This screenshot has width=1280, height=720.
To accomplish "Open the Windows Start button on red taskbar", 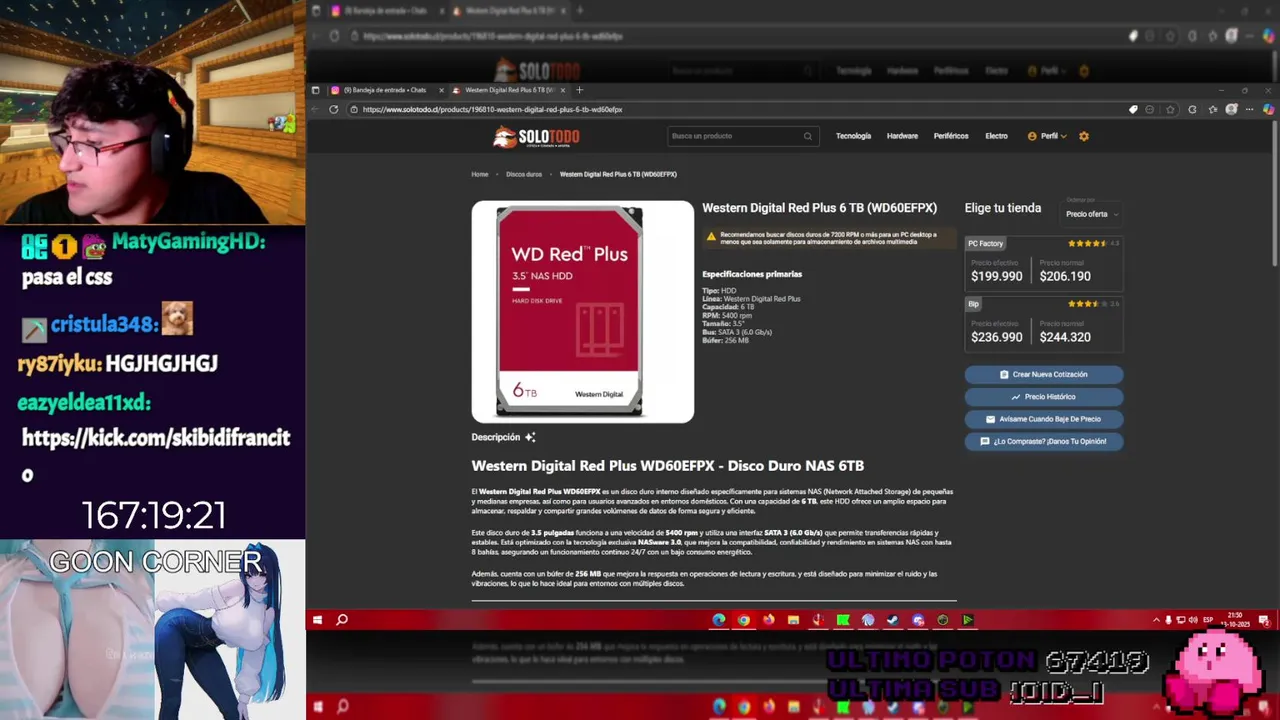I will click(x=317, y=620).
